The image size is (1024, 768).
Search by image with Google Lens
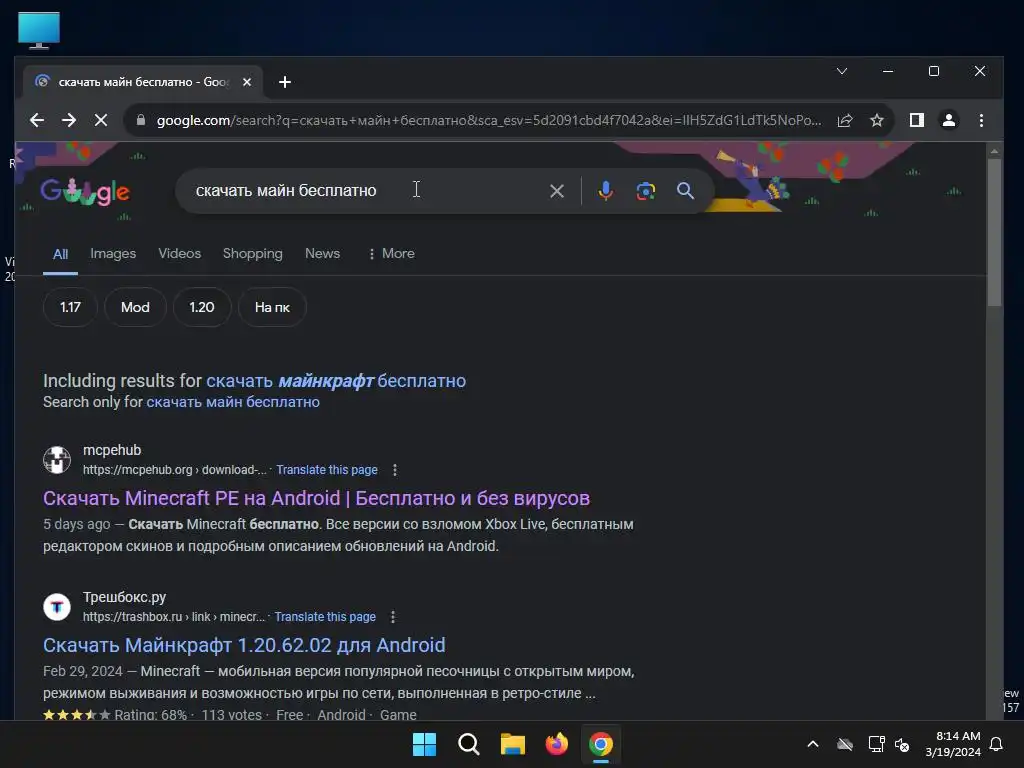click(x=645, y=191)
